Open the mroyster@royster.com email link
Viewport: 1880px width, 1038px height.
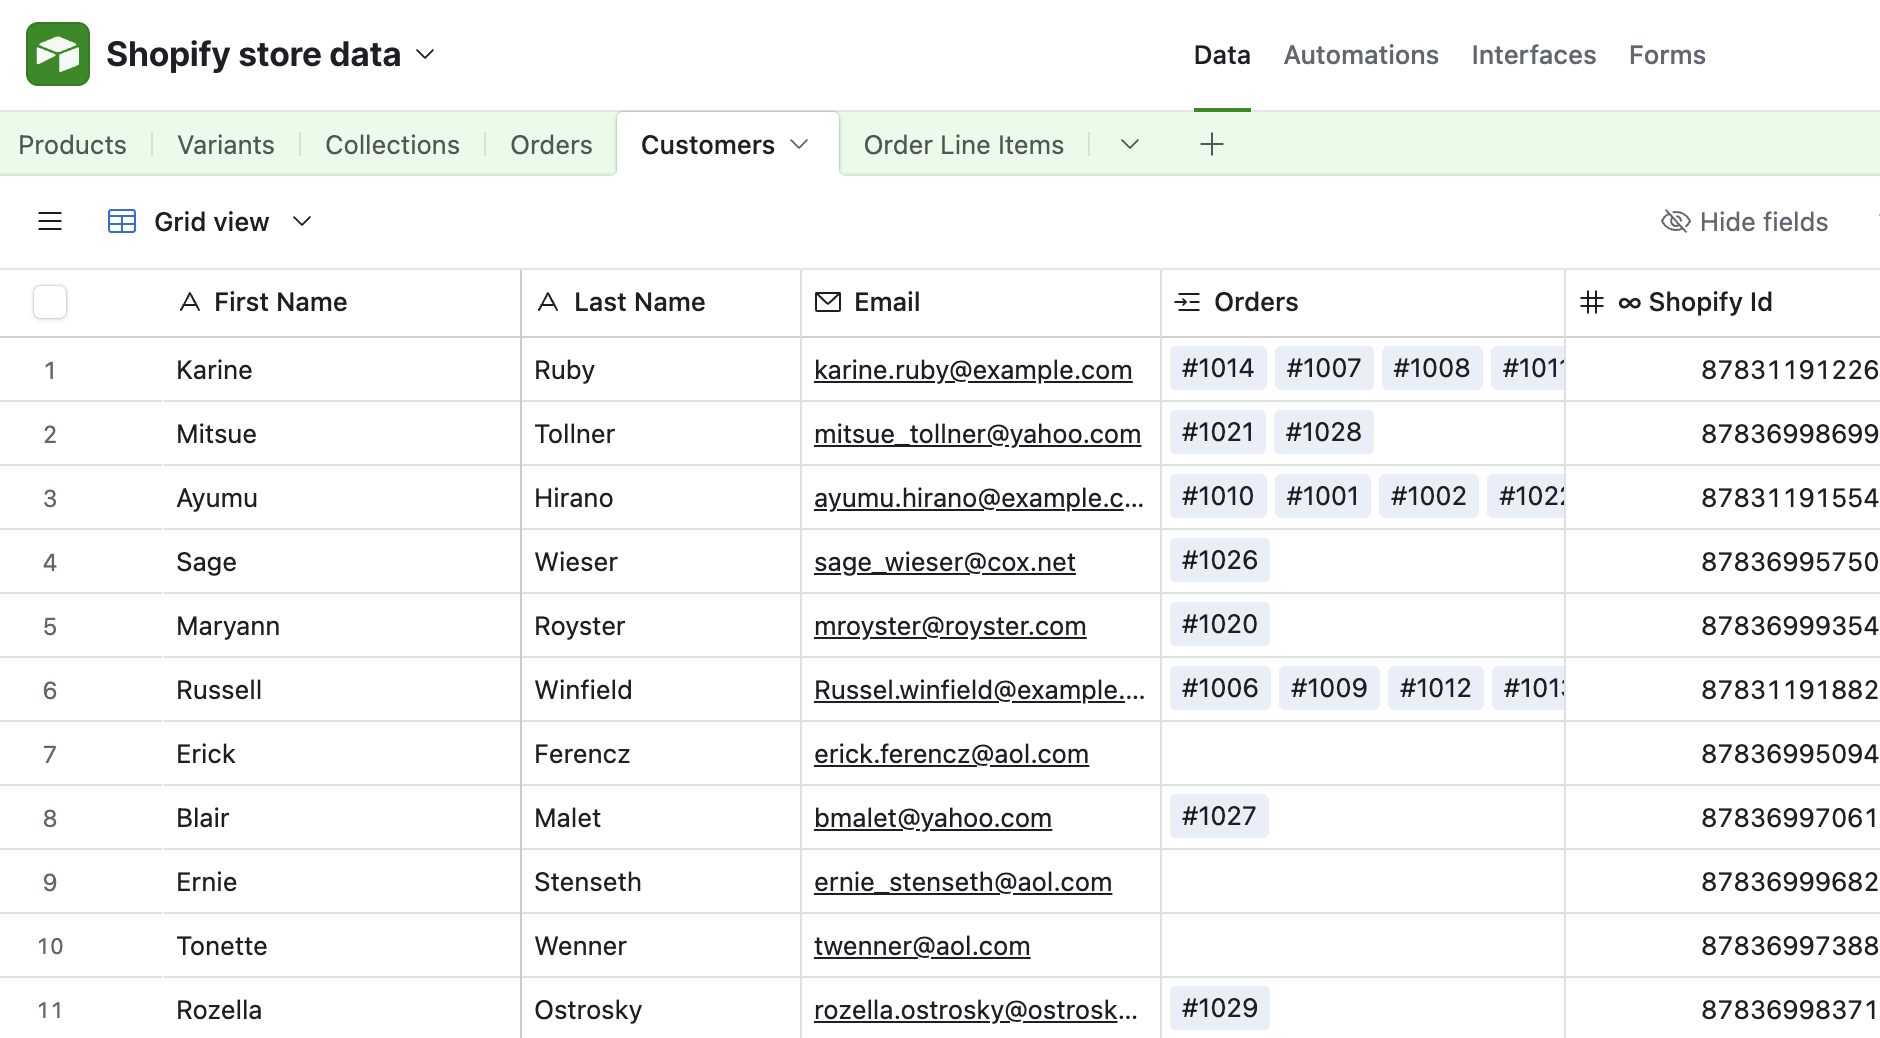949,626
